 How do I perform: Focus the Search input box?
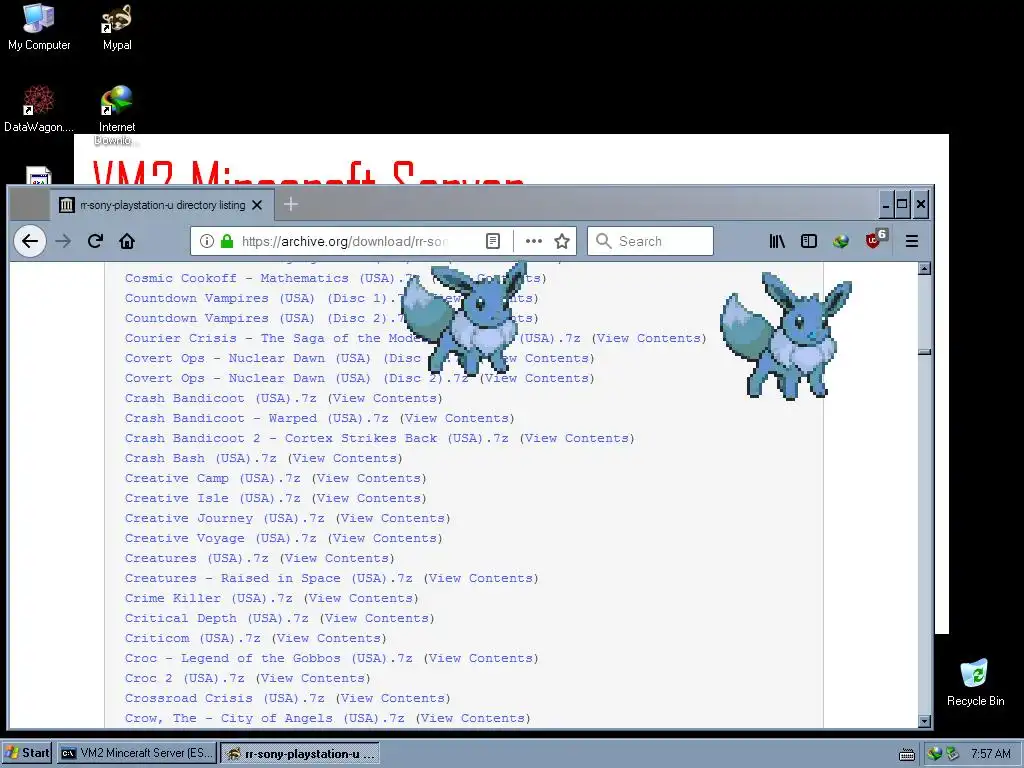click(x=650, y=241)
